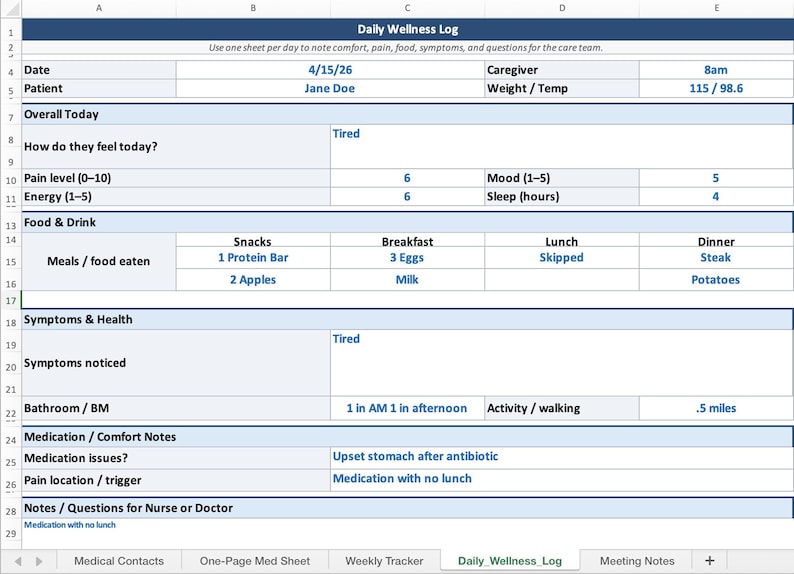794x574 pixels.
Task: Select the Dinner column heading
Action: click(x=716, y=241)
